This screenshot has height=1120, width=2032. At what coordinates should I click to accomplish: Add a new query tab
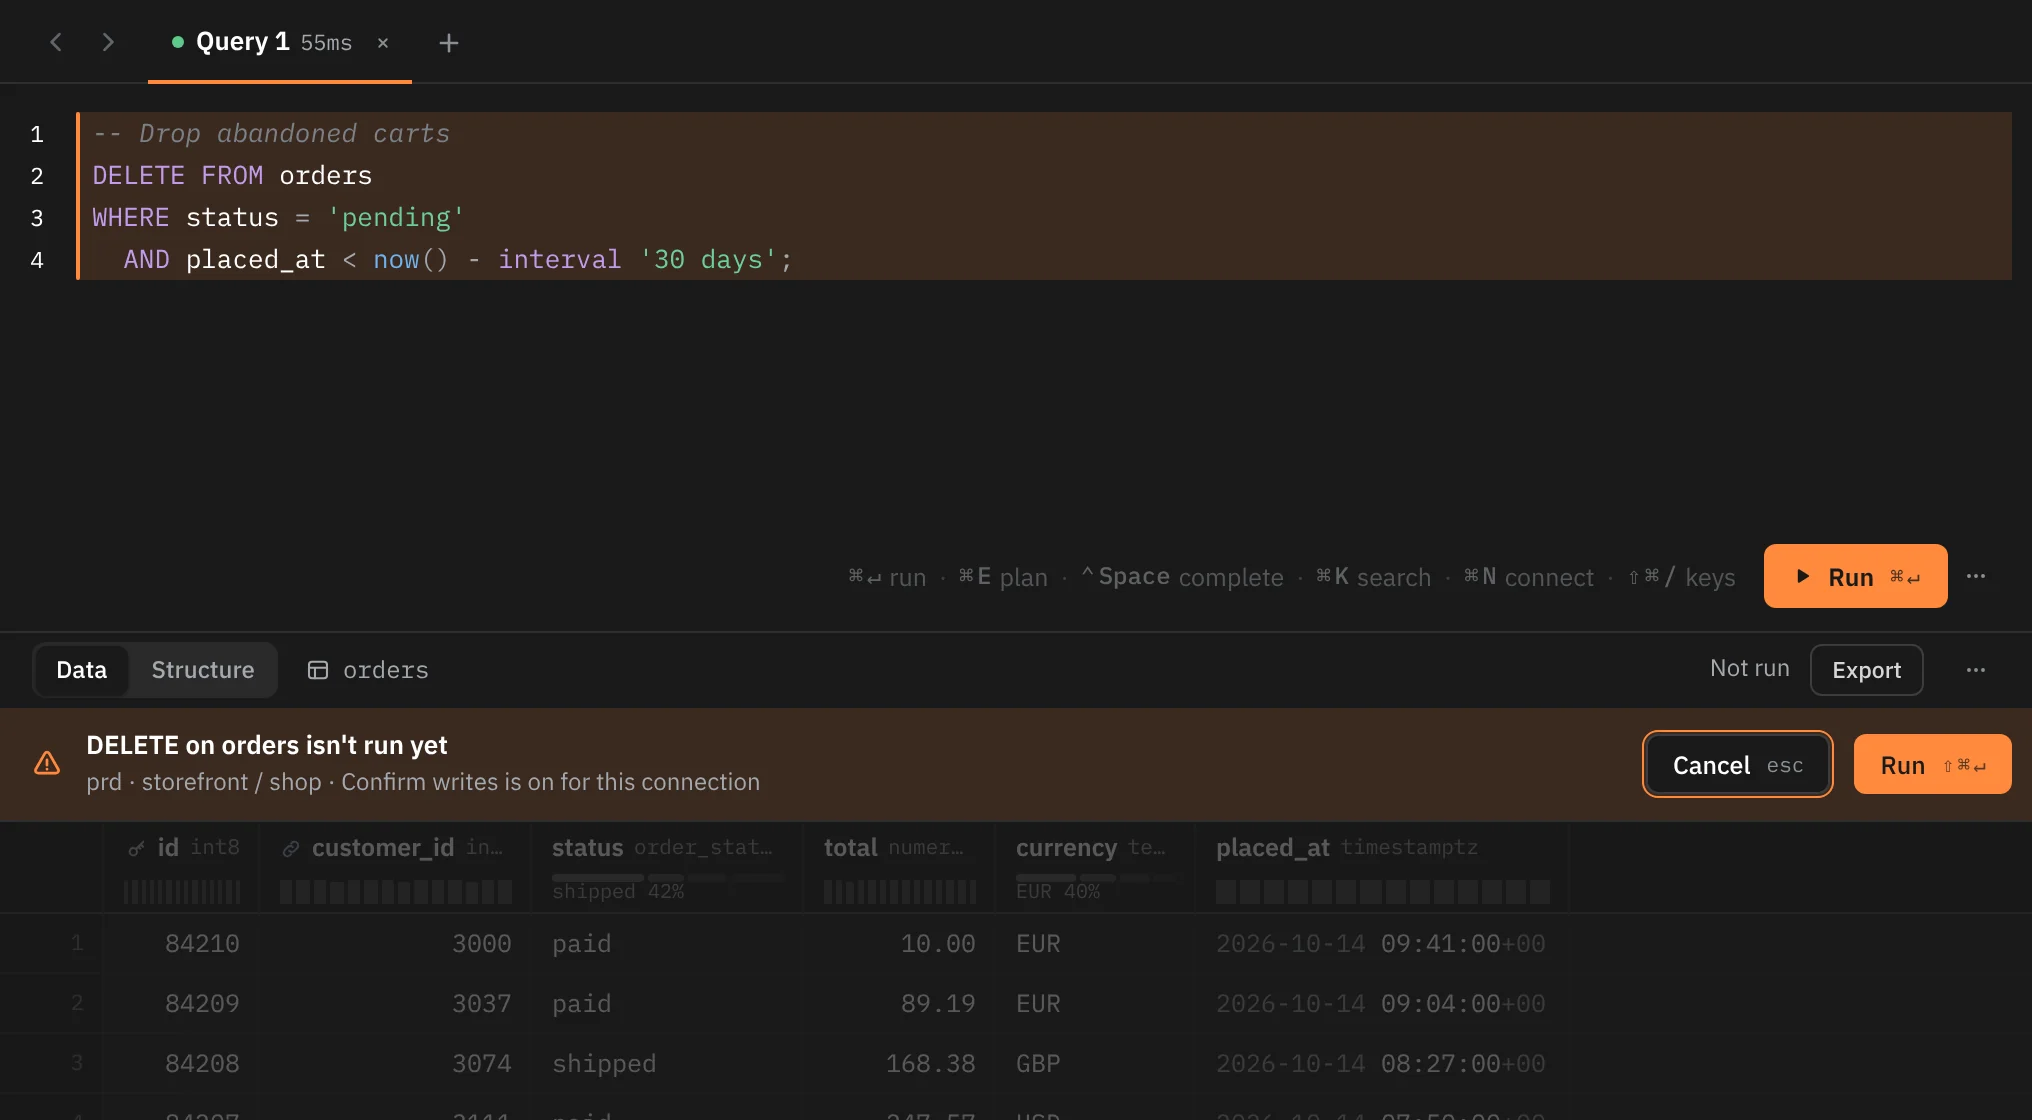pos(449,43)
